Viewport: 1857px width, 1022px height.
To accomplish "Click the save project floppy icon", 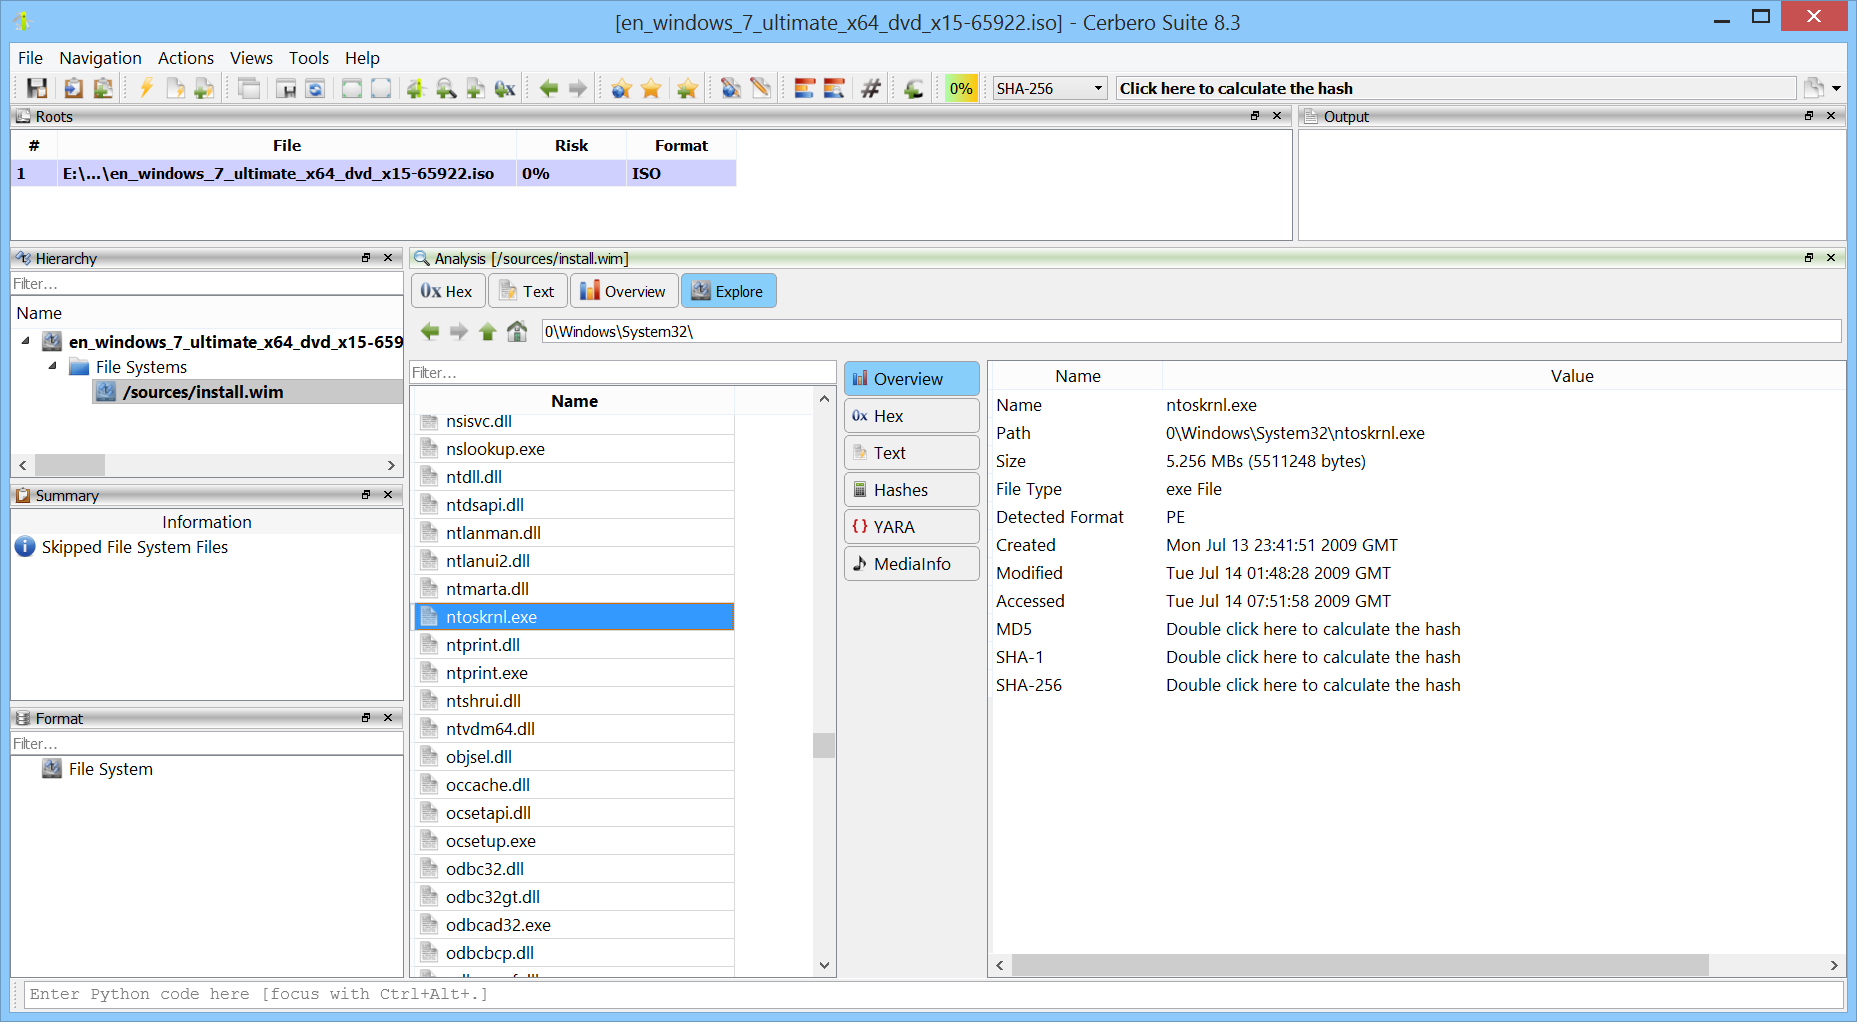I will pyautogui.click(x=37, y=88).
